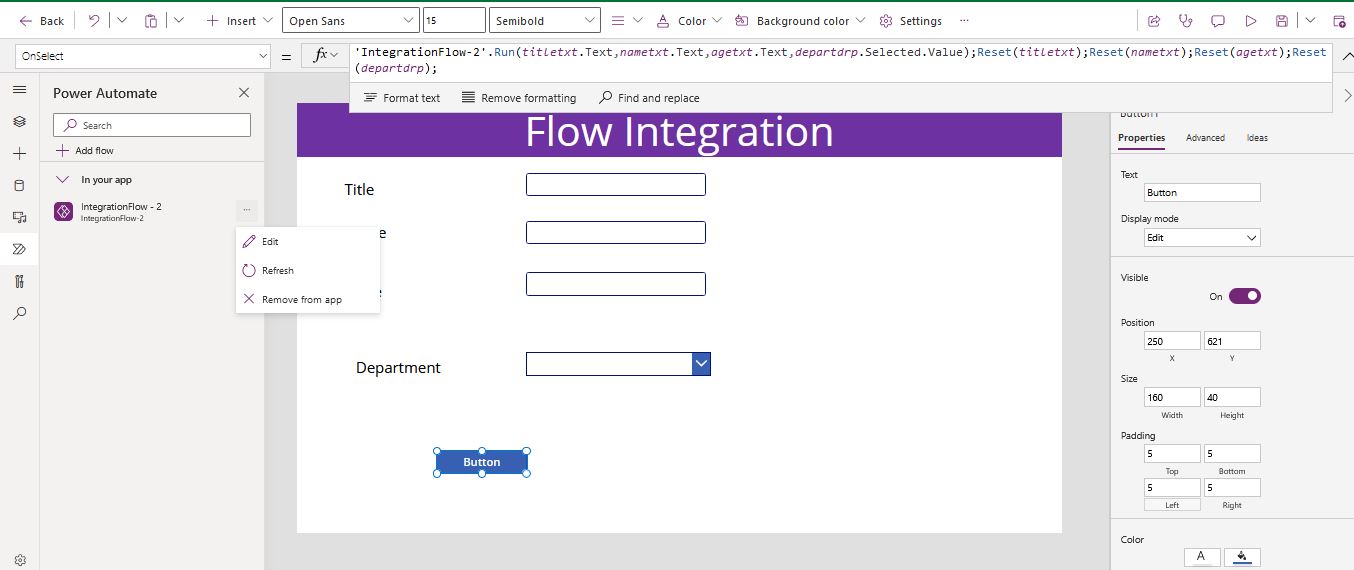Click the Data icon in left sidebar
The width and height of the screenshot is (1354, 570).
click(19, 185)
